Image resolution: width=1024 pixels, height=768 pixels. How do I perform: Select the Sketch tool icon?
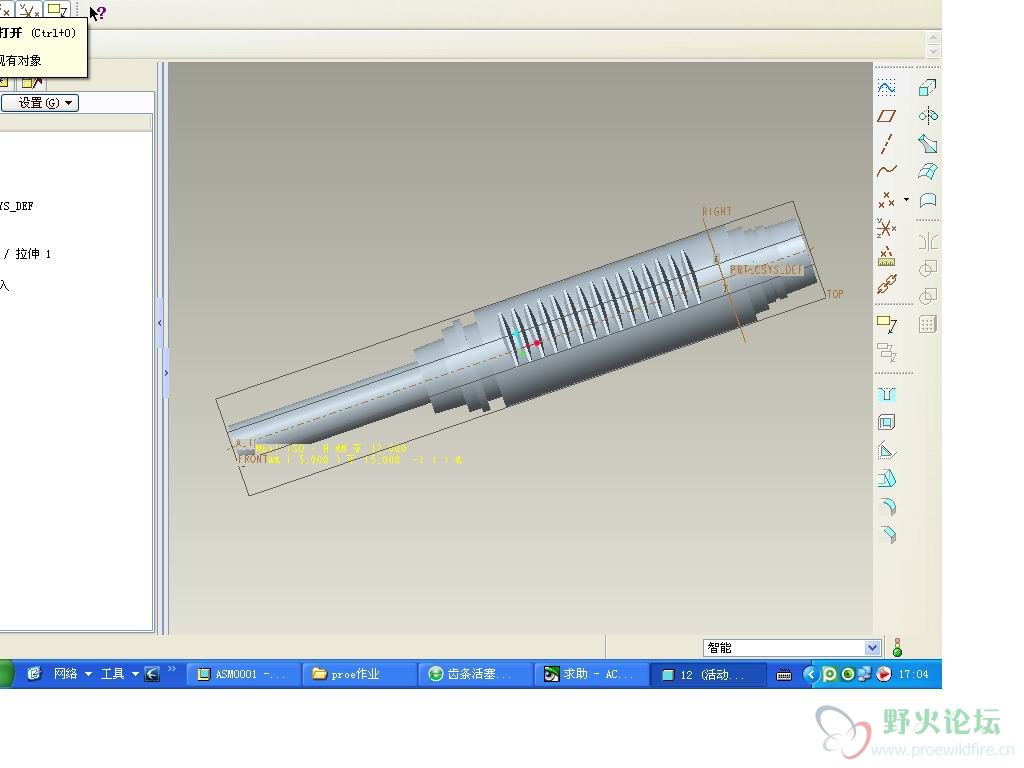[x=886, y=88]
